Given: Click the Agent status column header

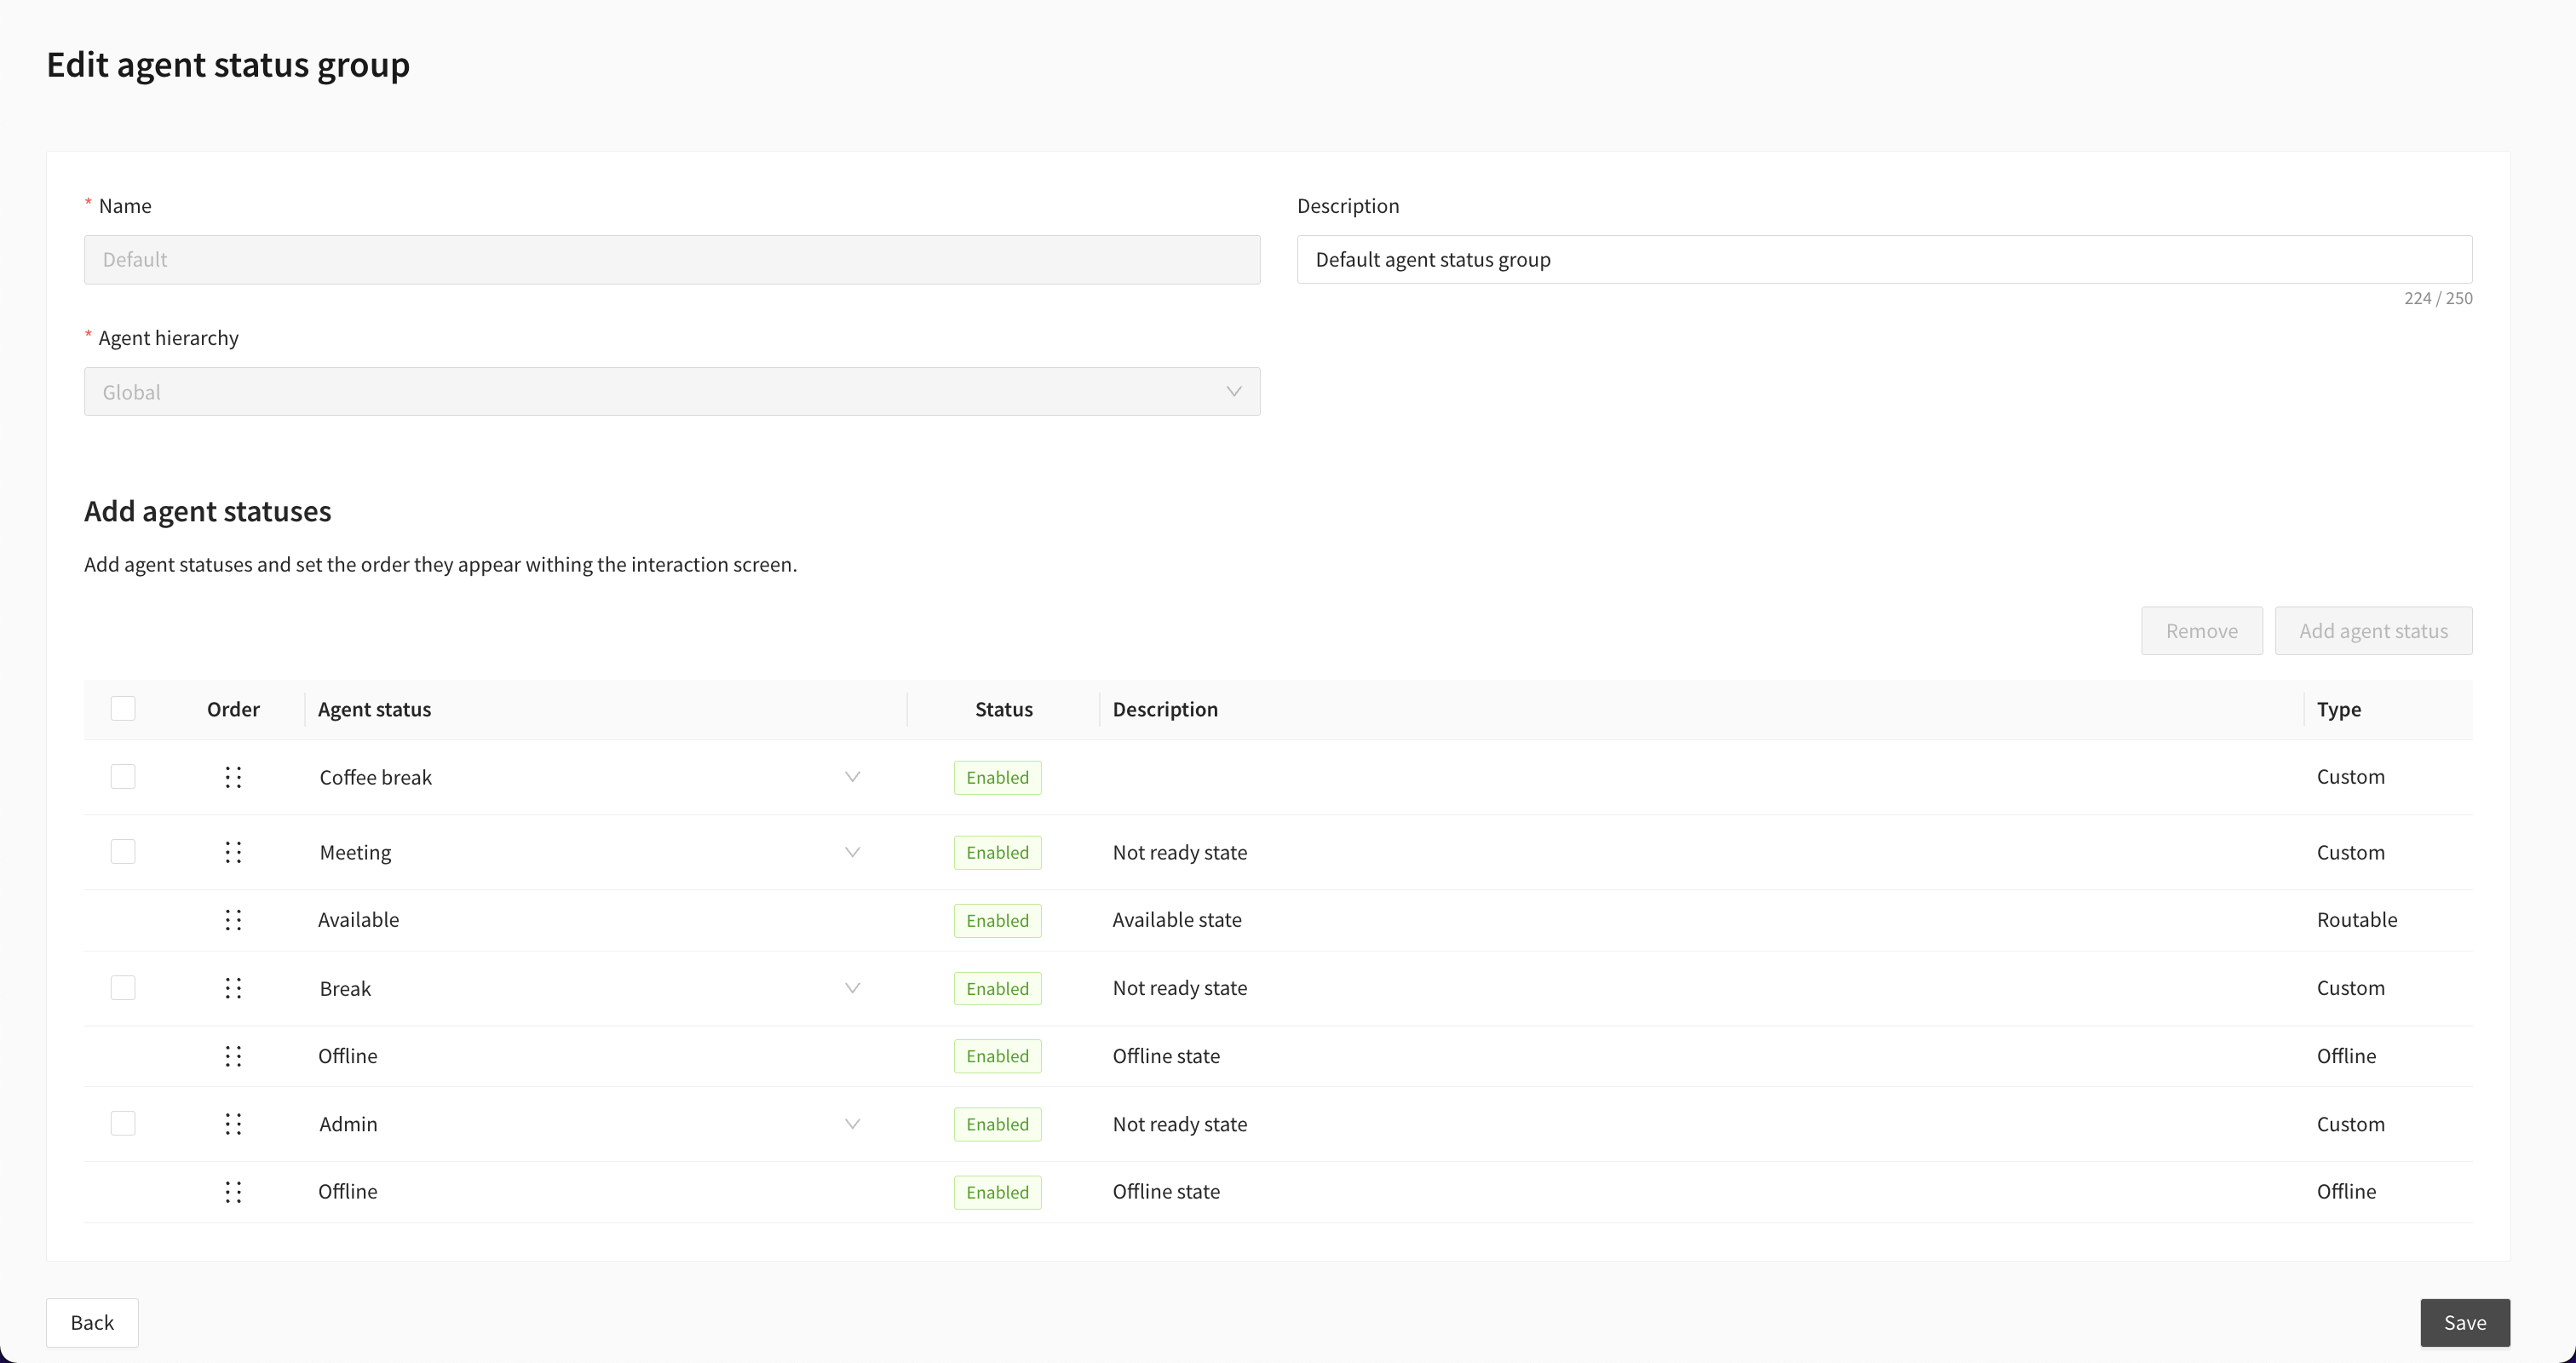Looking at the screenshot, I should (x=374, y=709).
